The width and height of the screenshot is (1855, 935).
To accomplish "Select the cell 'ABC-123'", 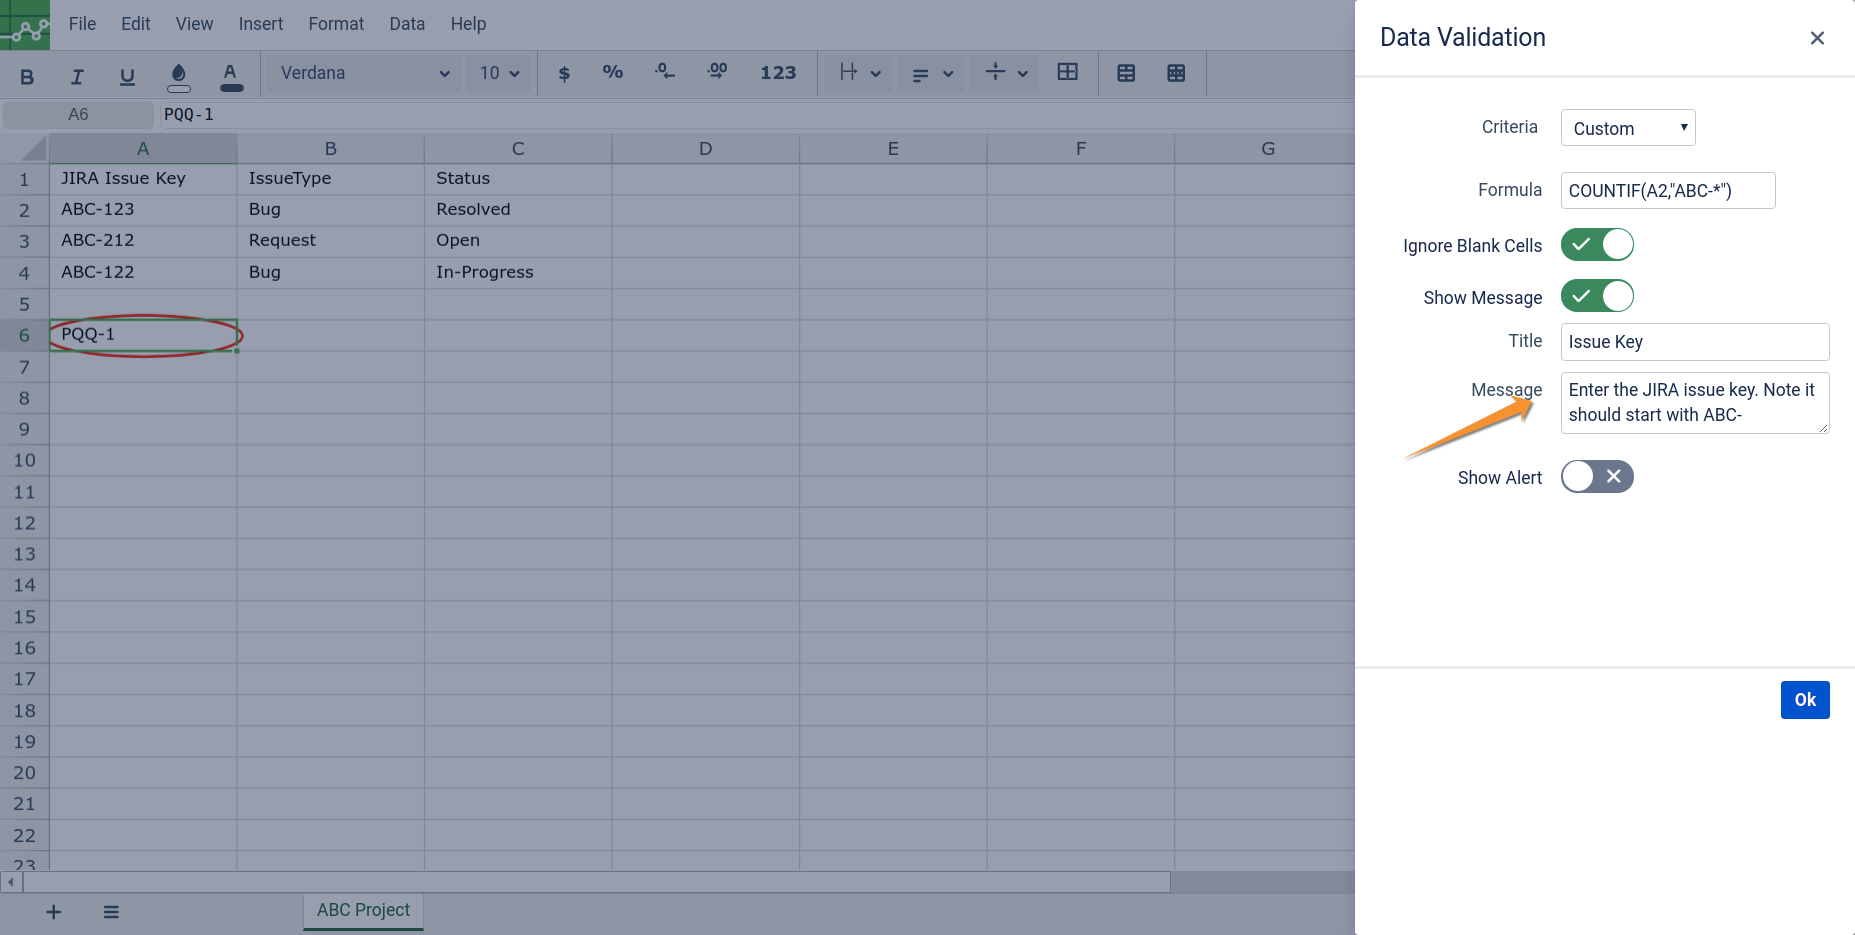I will 143,210.
